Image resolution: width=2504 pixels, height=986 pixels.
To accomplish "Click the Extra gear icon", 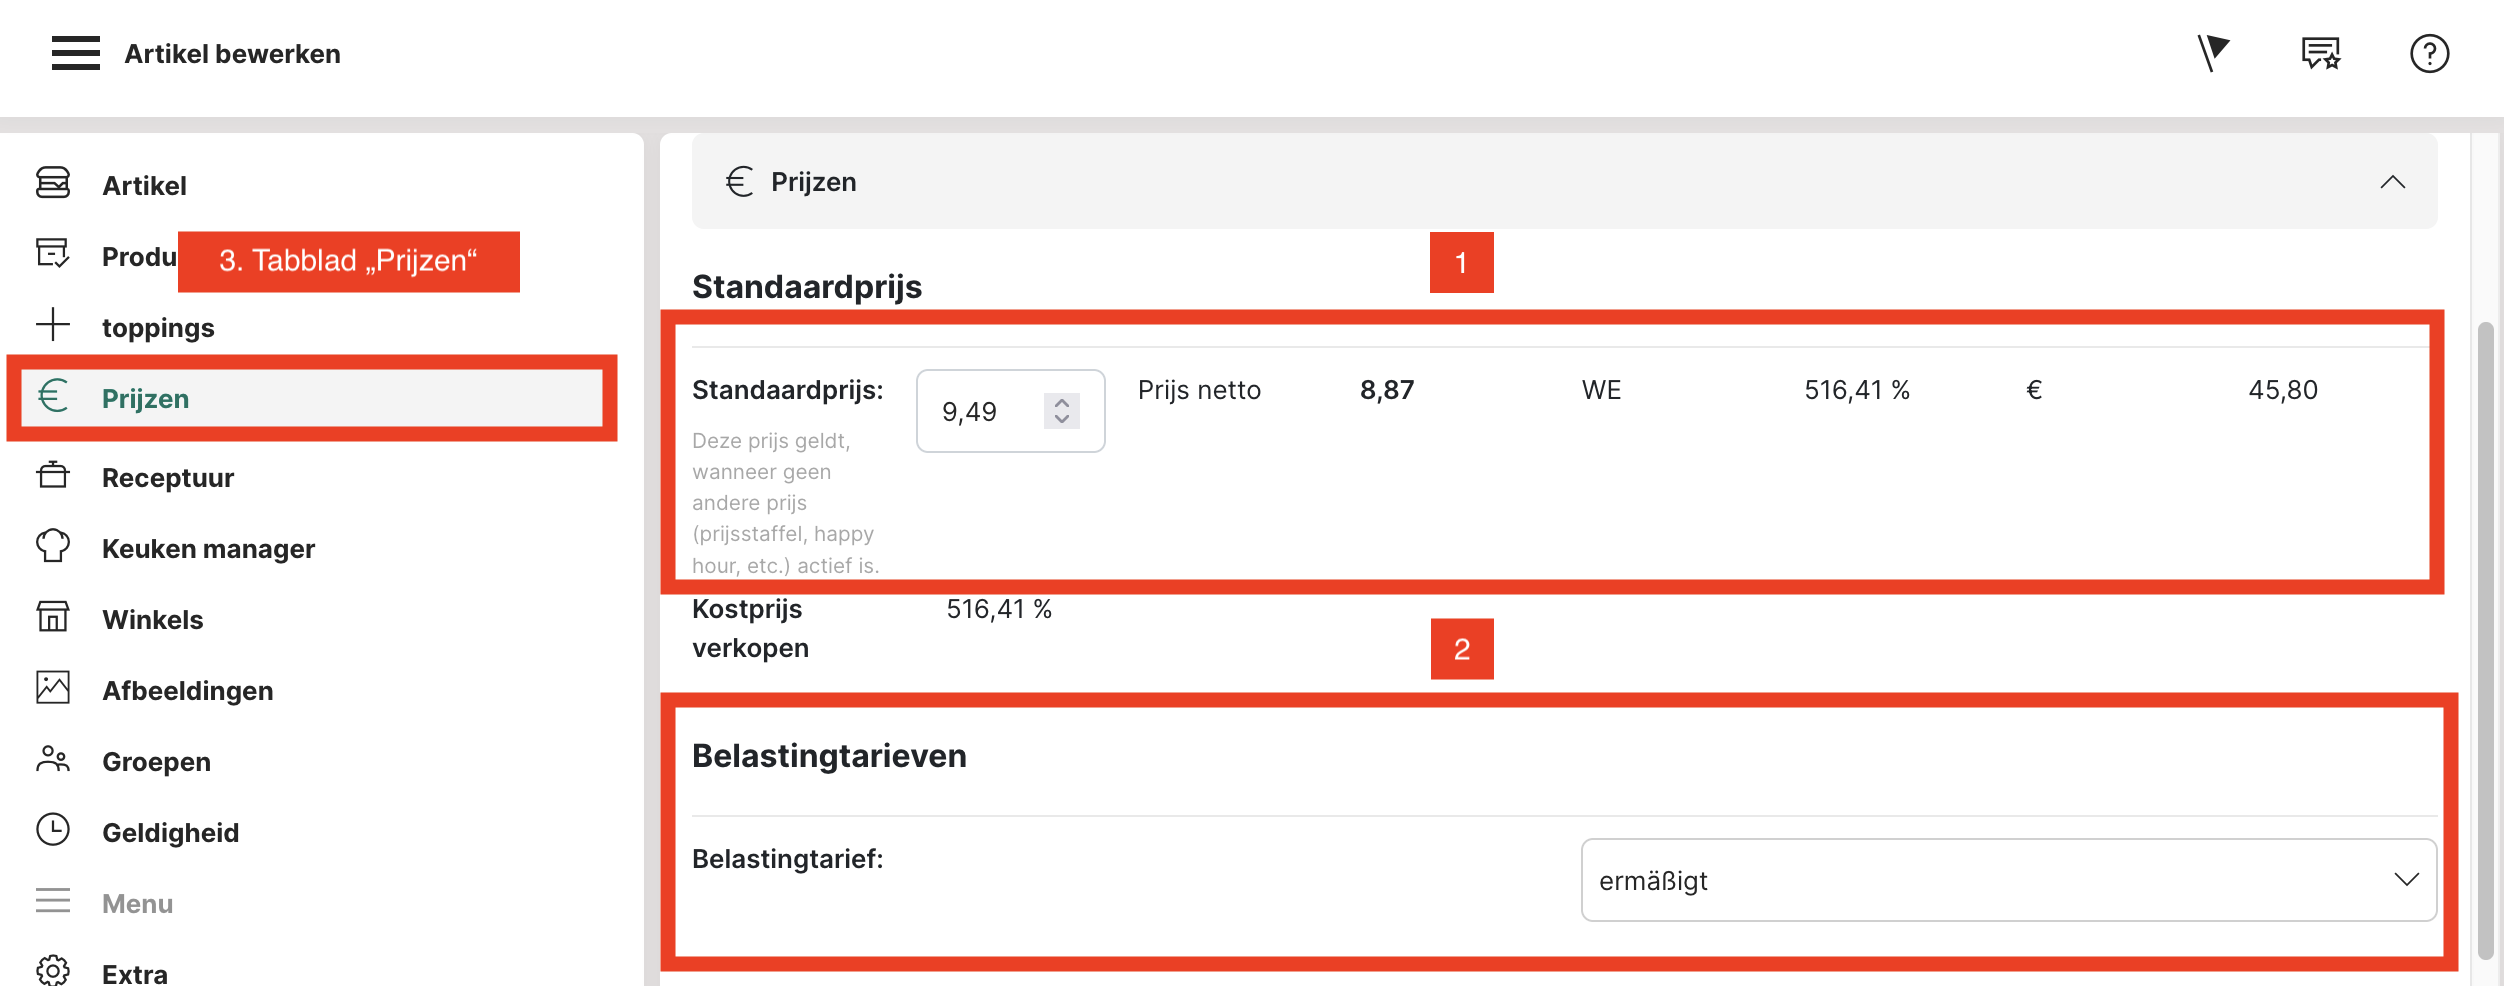I will coord(53,971).
